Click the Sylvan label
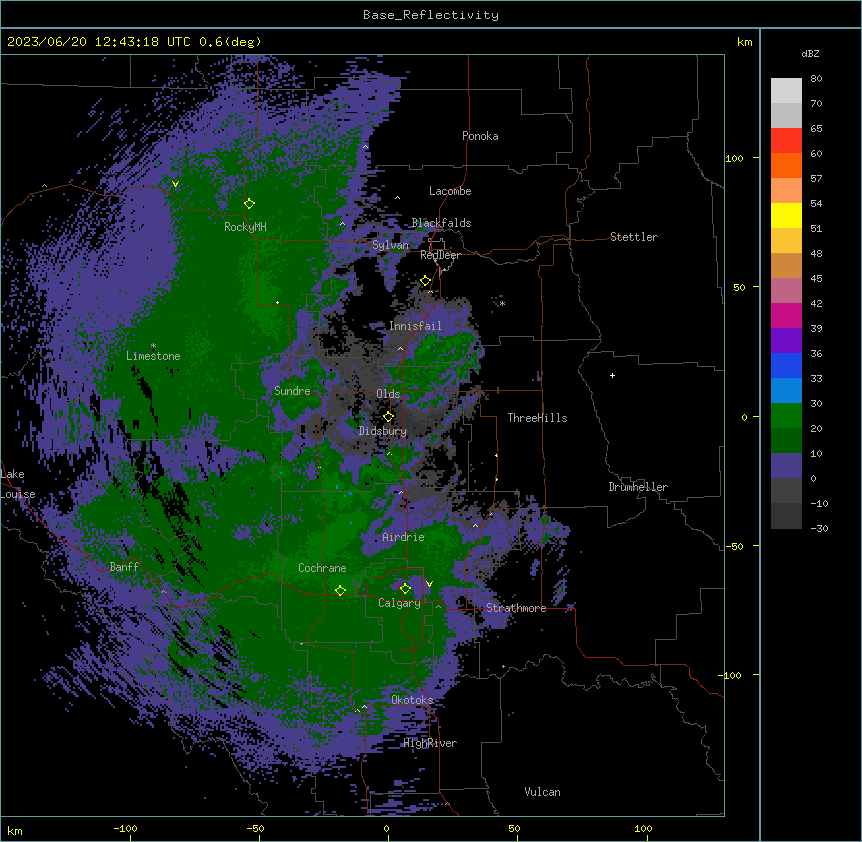 click(390, 245)
